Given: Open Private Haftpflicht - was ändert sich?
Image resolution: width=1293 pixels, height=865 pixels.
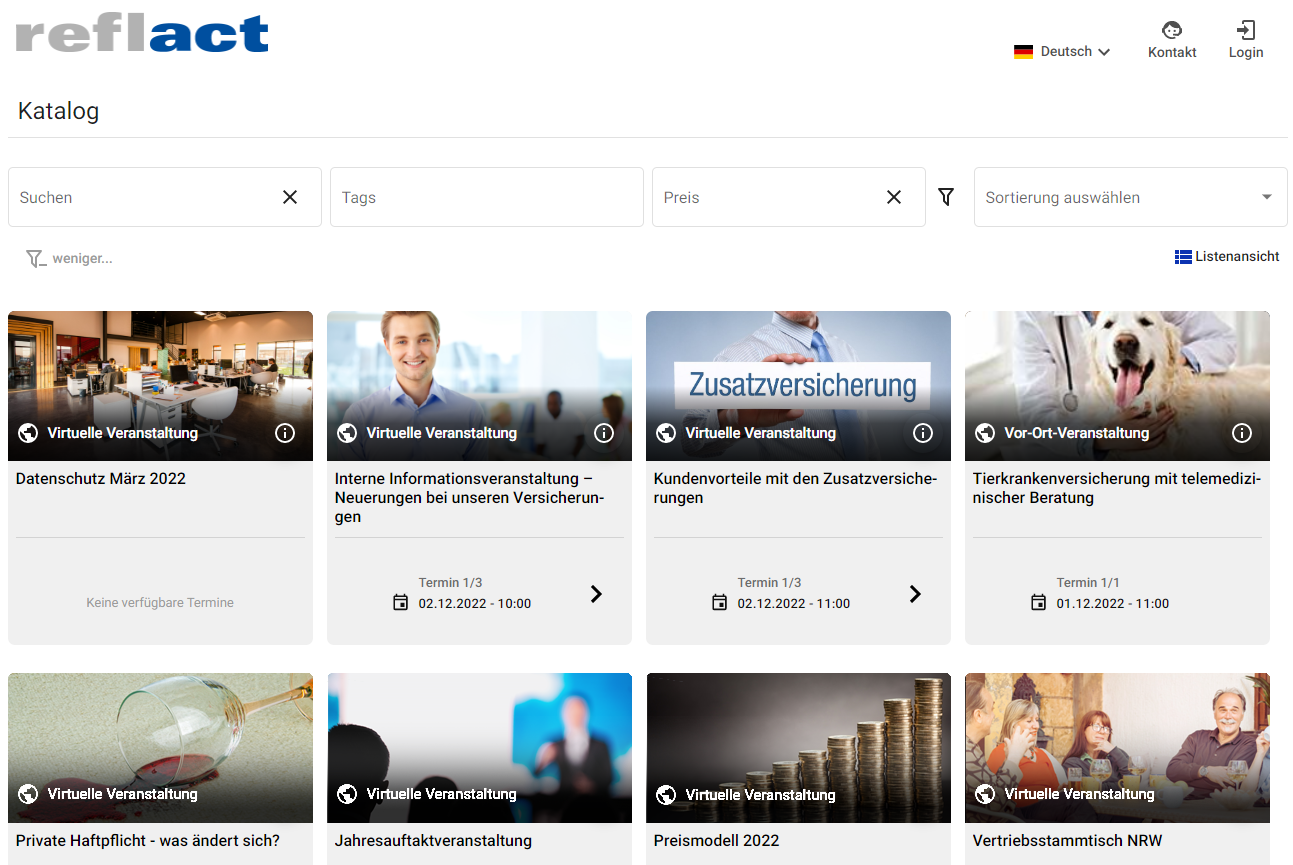Looking at the screenshot, I should point(148,841).
